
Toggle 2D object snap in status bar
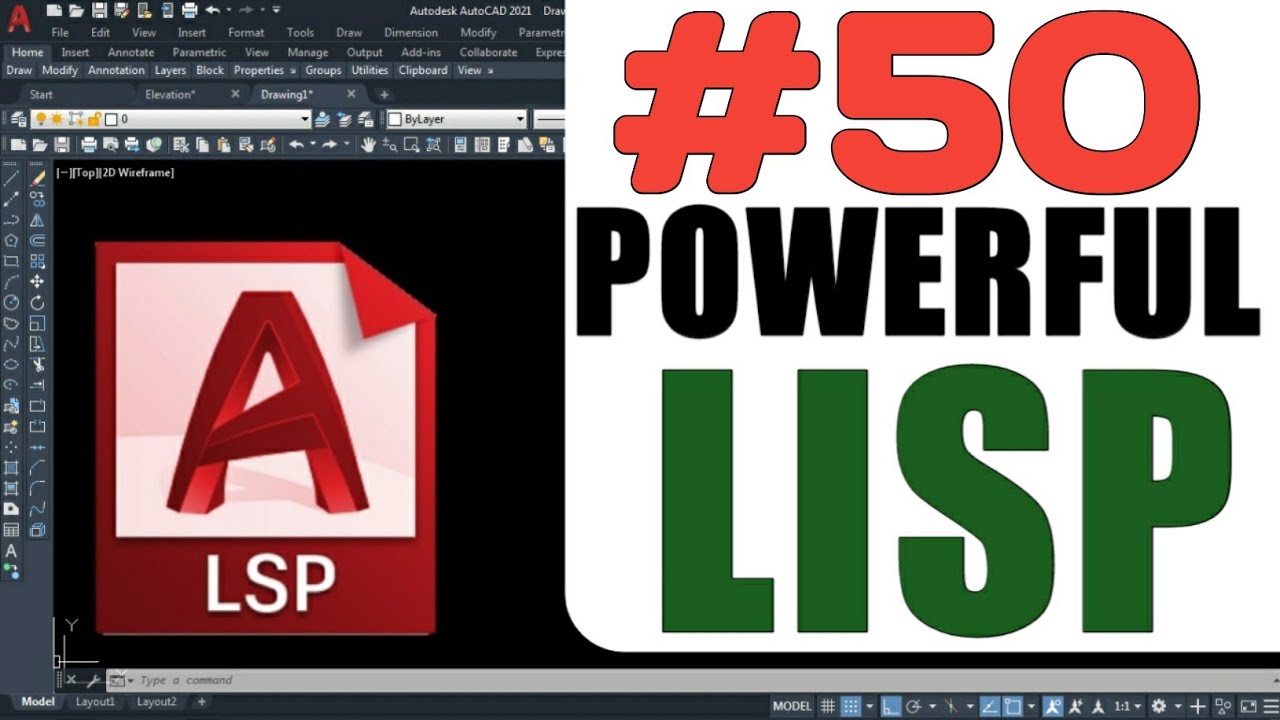(x=1012, y=706)
